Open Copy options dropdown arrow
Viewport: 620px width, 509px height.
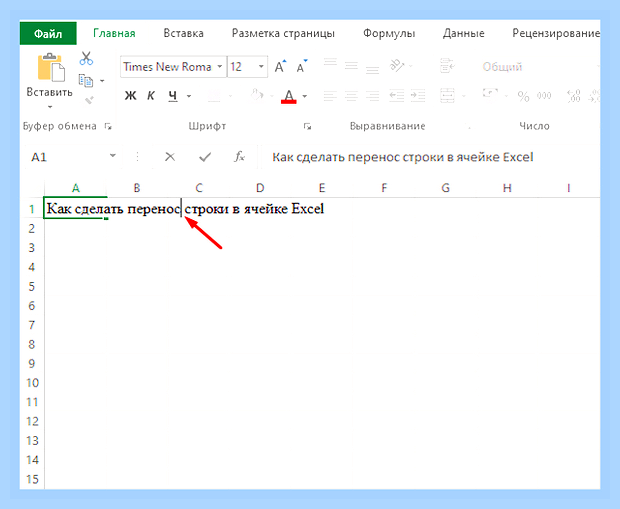102,81
